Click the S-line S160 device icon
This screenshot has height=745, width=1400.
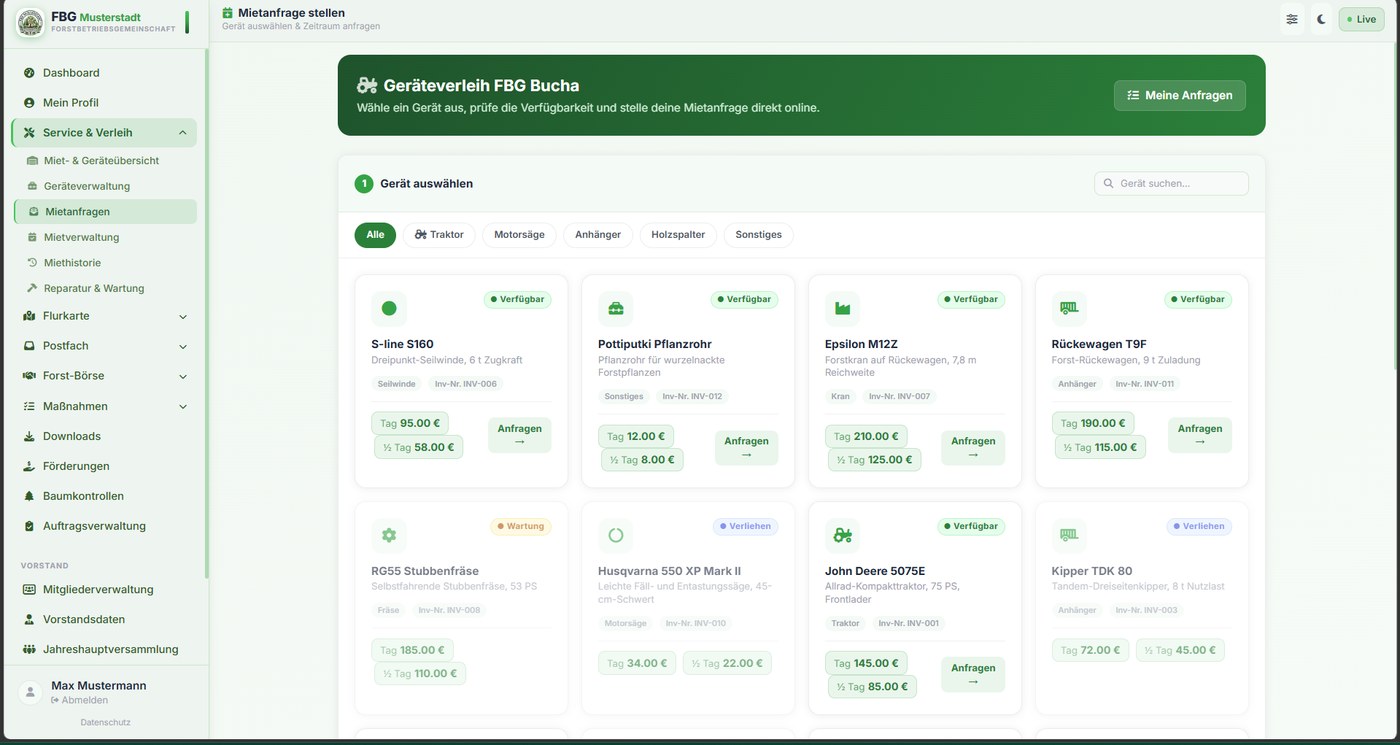(389, 308)
